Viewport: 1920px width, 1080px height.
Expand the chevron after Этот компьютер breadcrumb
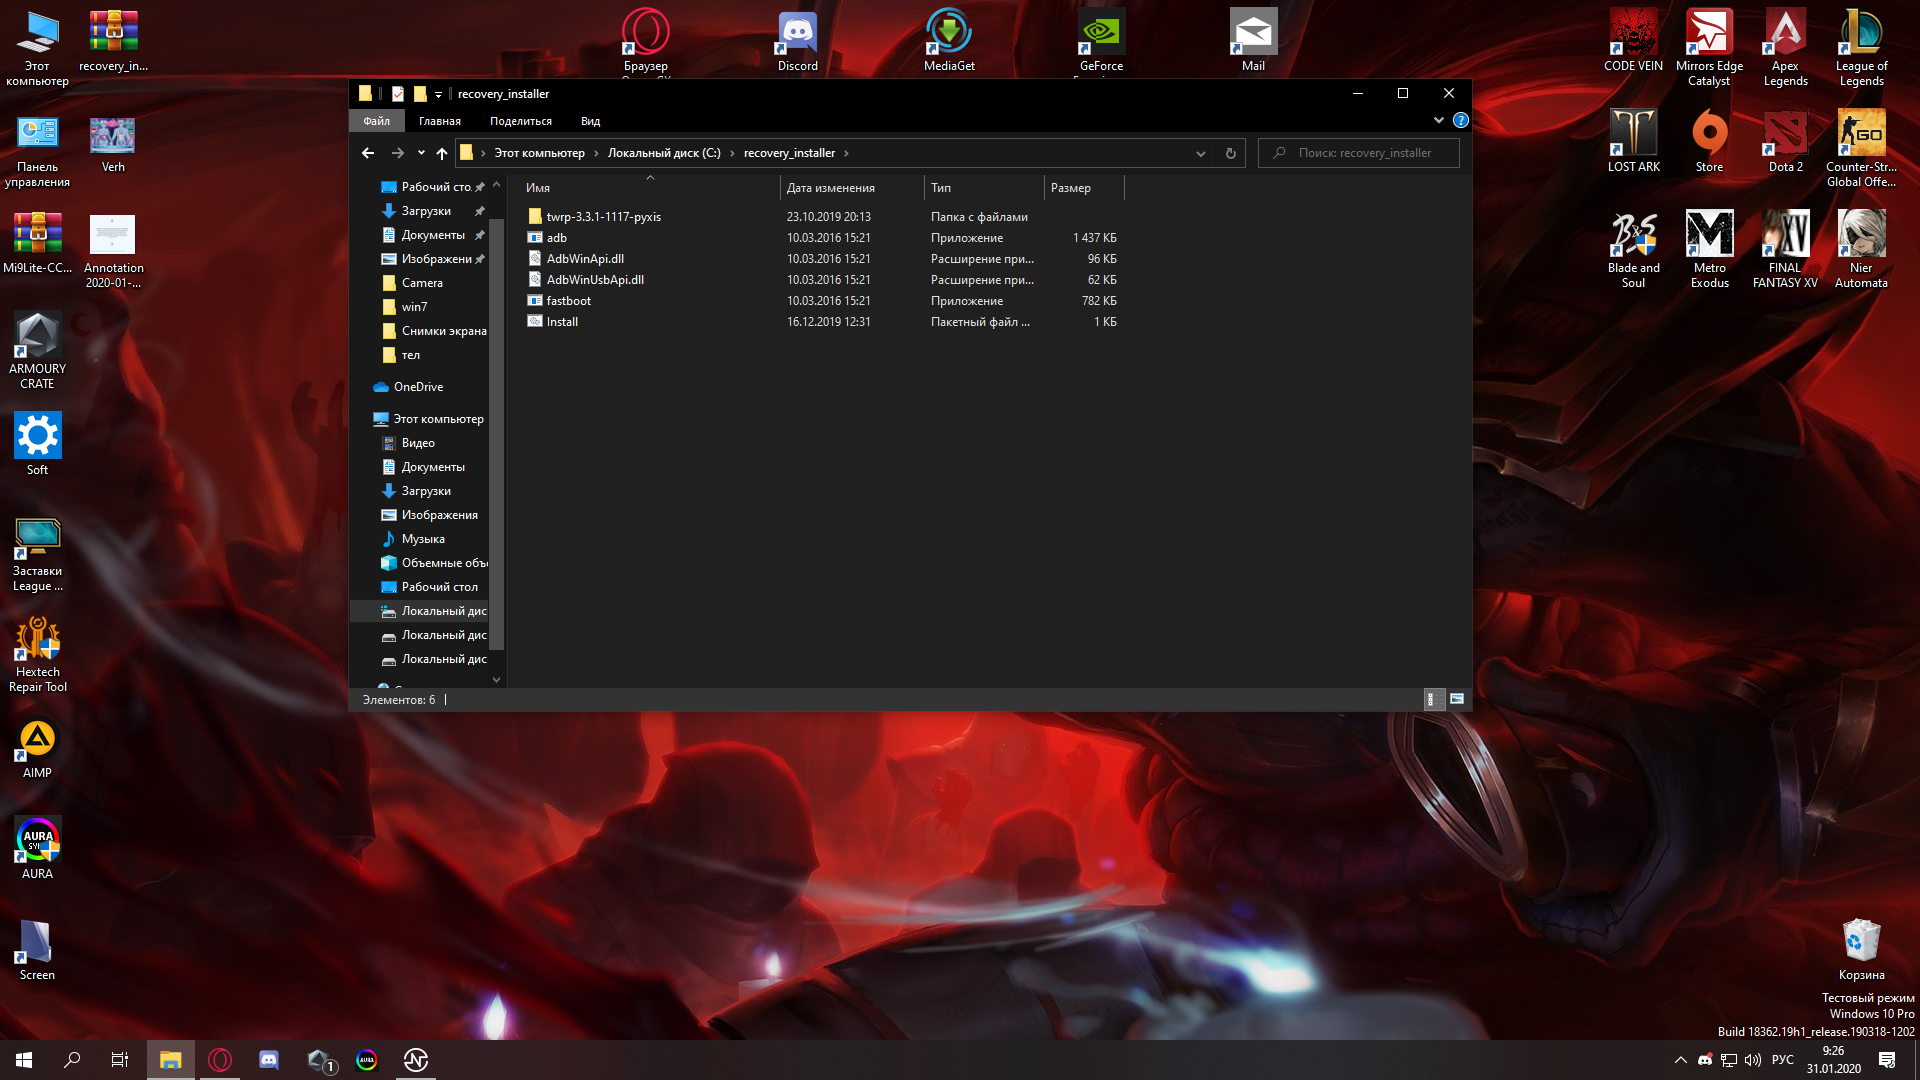(596, 153)
